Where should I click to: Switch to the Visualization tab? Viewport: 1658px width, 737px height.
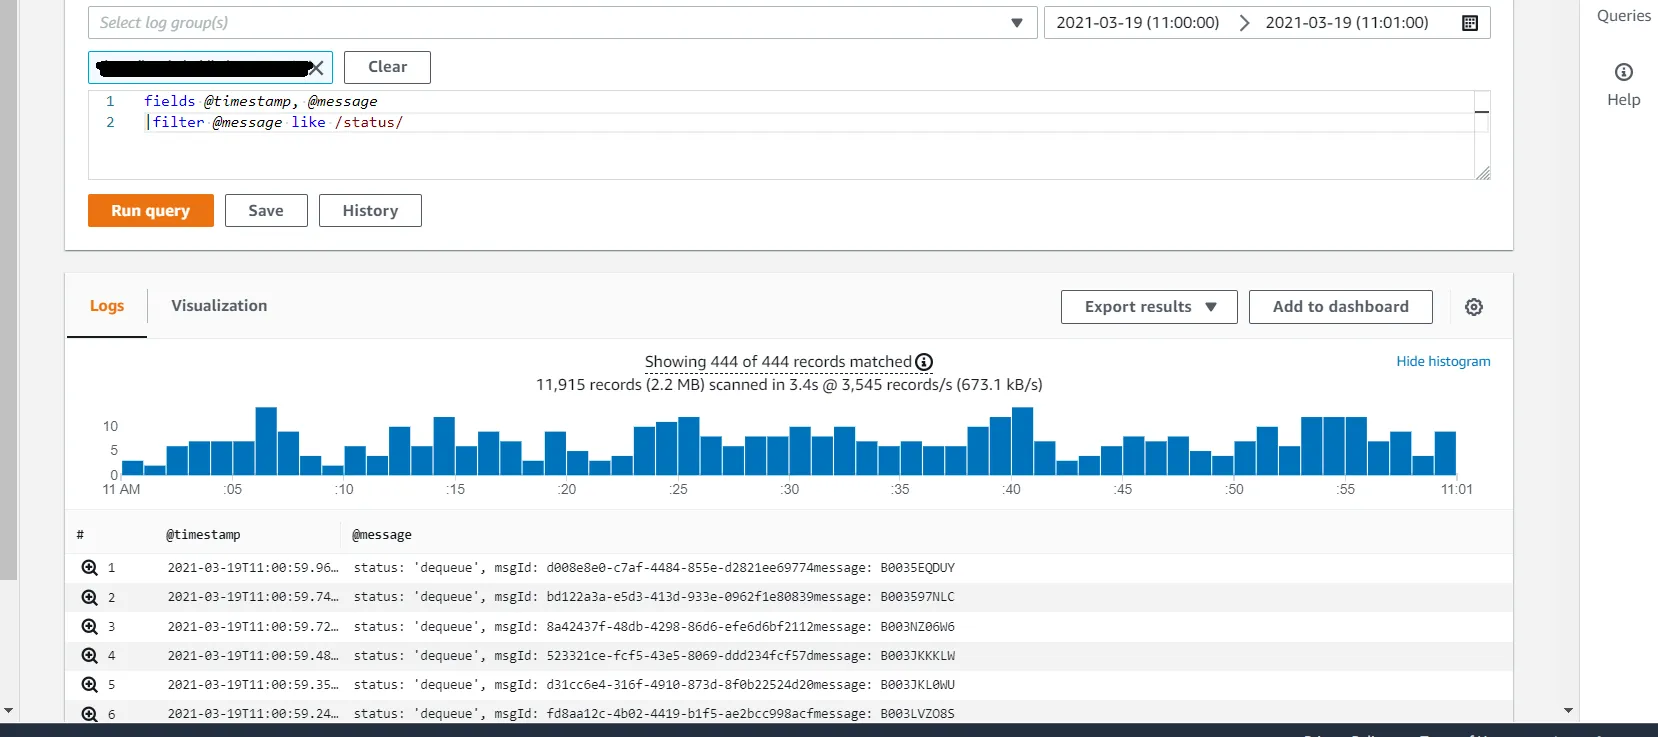[219, 306]
